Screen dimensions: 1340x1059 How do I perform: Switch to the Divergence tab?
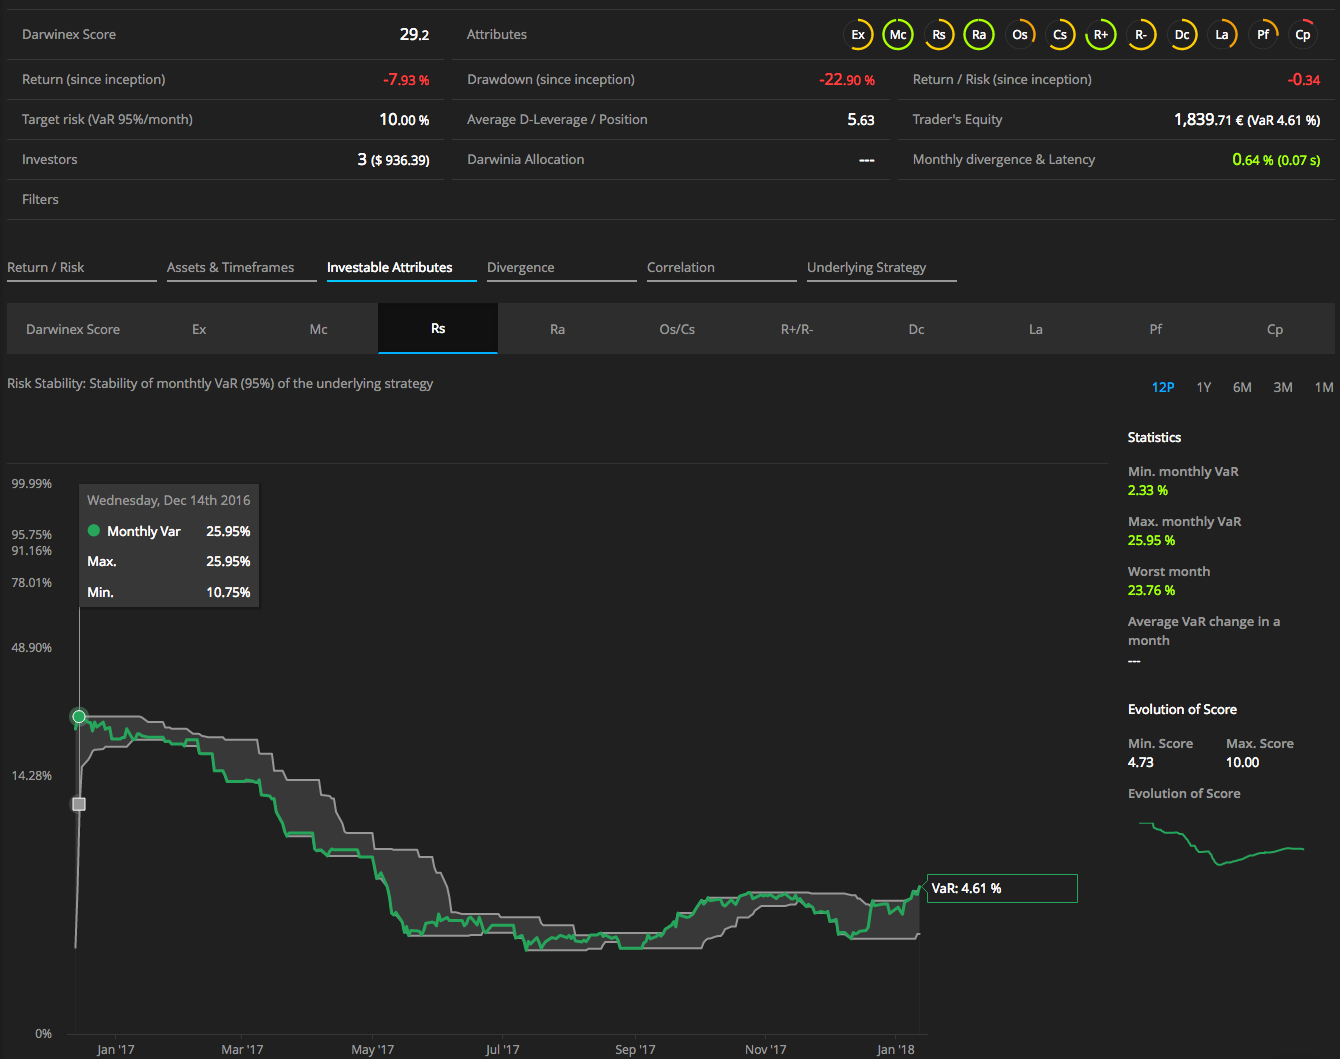(x=562, y=268)
